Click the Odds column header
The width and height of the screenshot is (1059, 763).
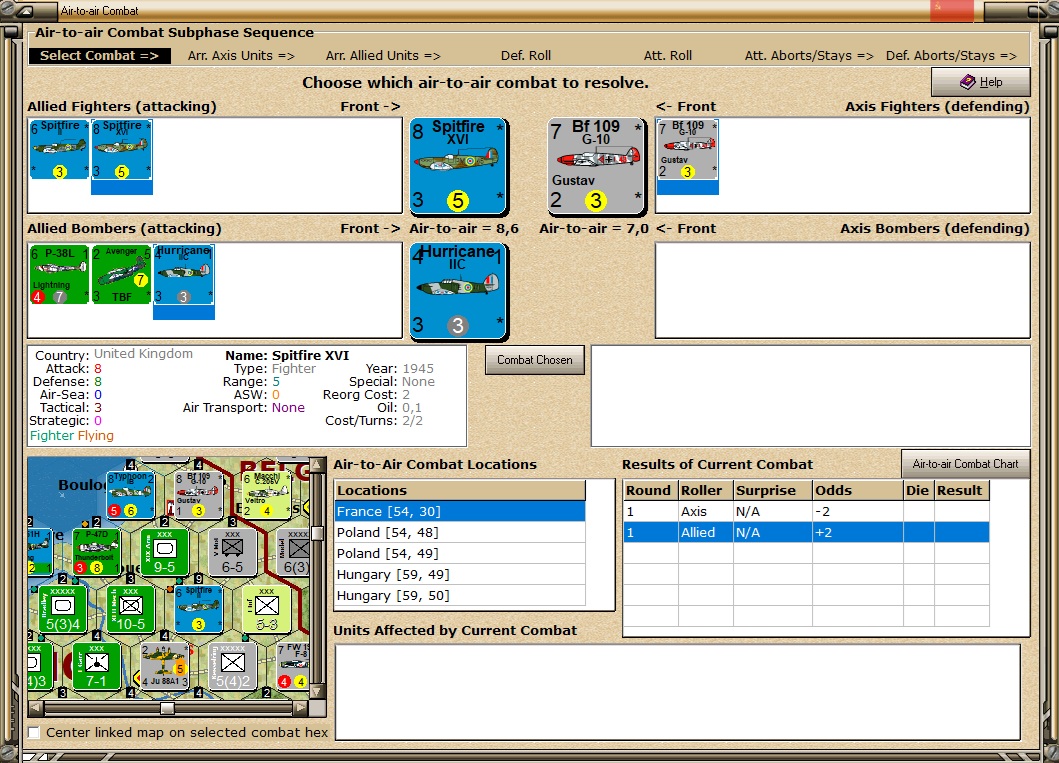click(858, 490)
